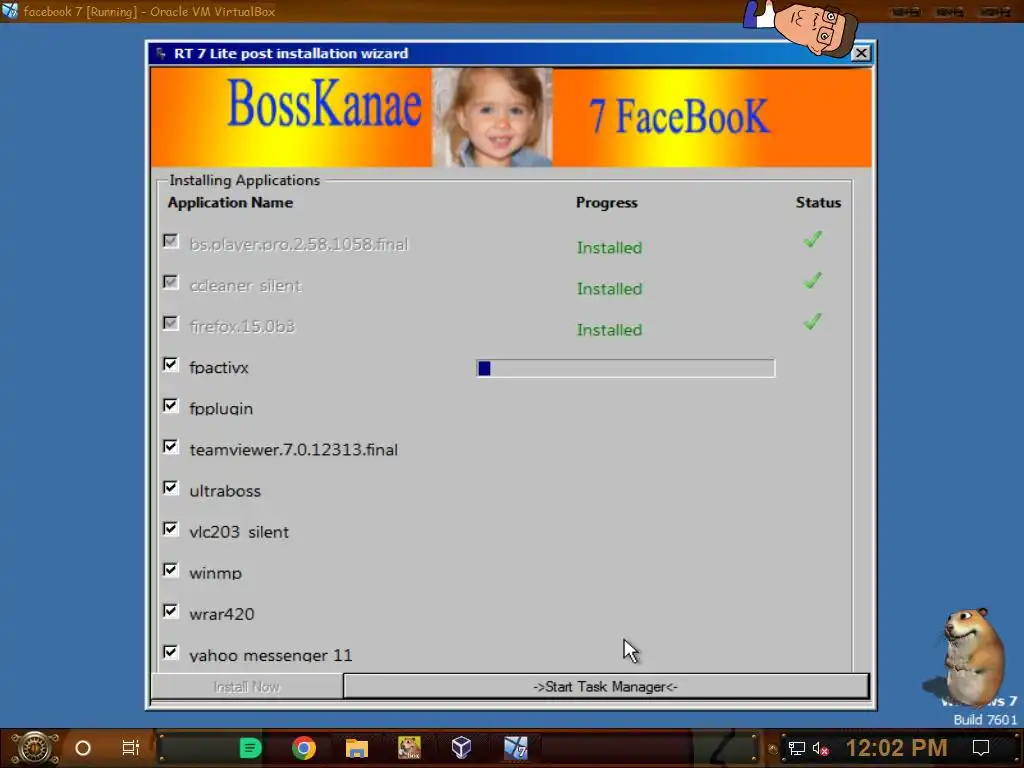
Task: Click the disabled bs.player.pro checkbox
Action: [x=170, y=241]
